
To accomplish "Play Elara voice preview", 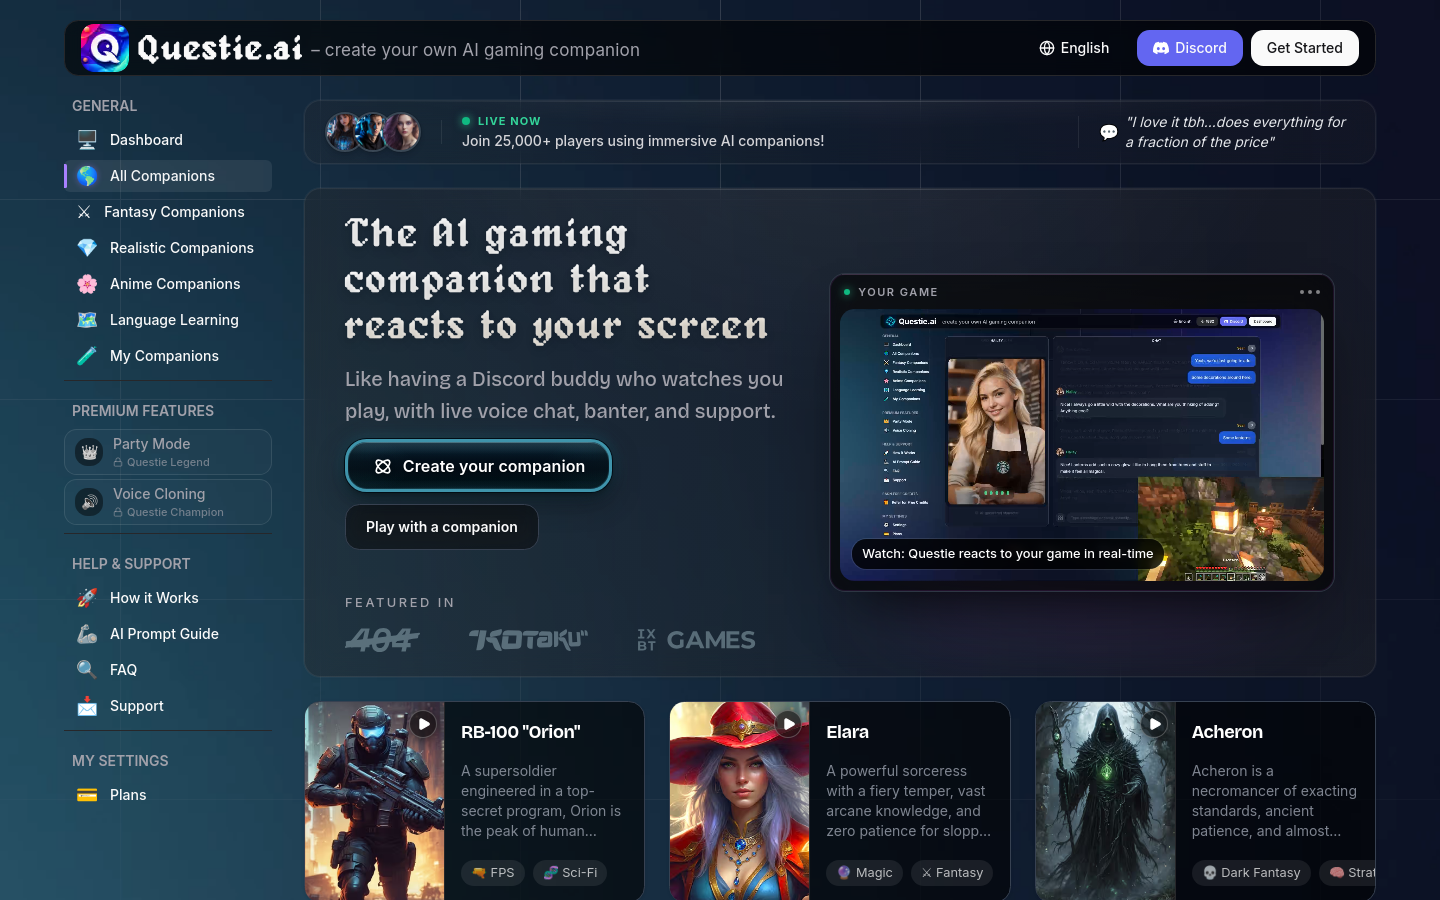I will [x=789, y=723].
